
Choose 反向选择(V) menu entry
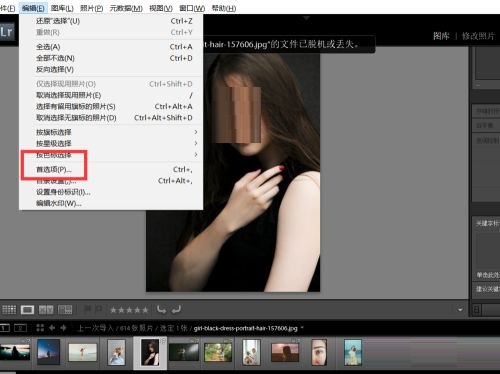[x=111, y=69]
